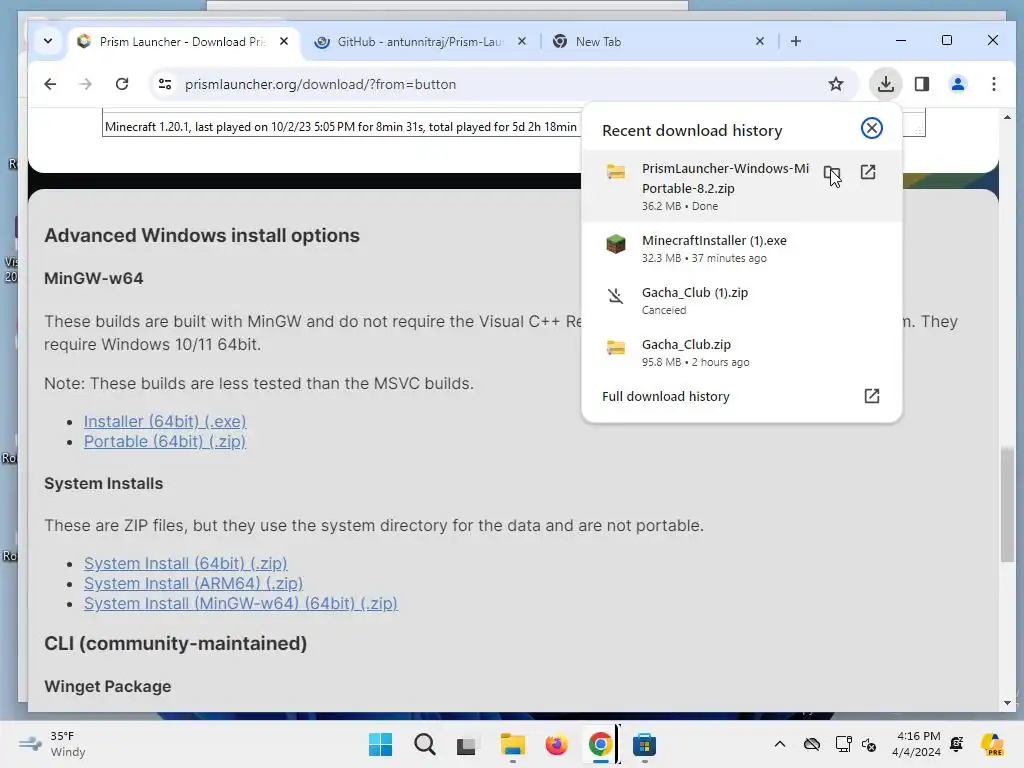This screenshot has width=1024, height=768.
Task: Open the Gacha_Club.zip download entry
Action: [741, 352]
